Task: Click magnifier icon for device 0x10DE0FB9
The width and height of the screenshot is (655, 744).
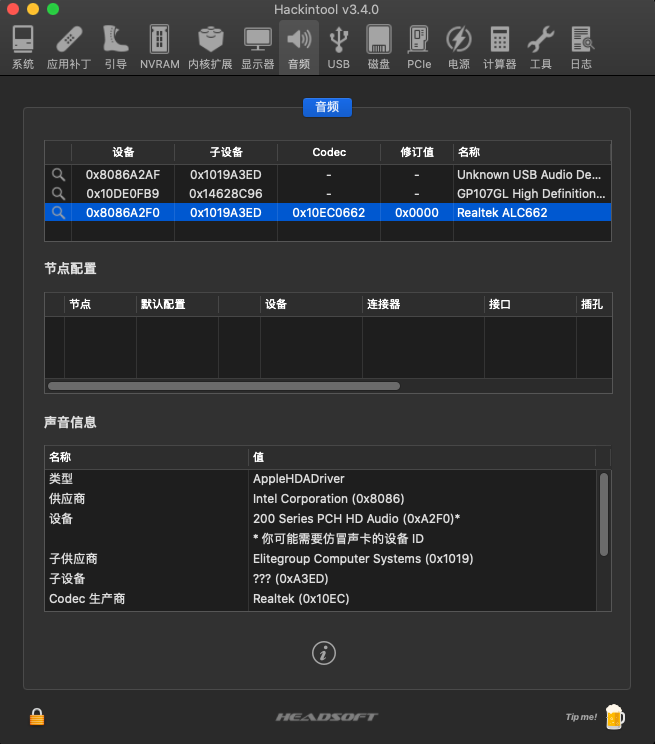Action: click(x=58, y=194)
